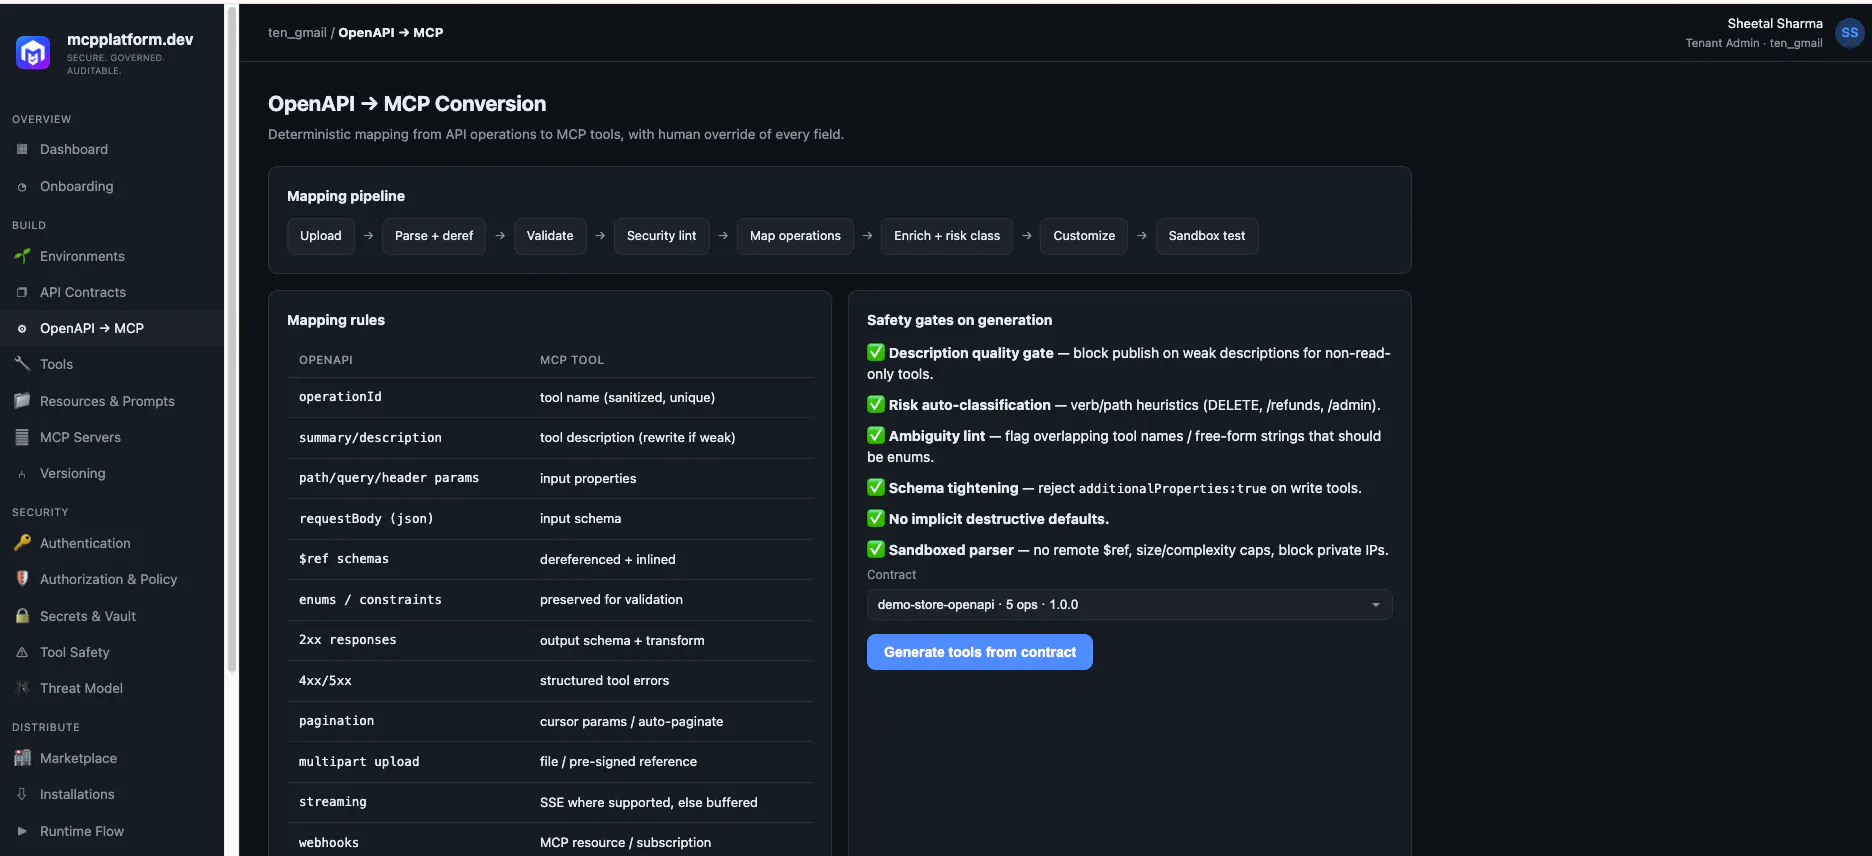Viewport: 1872px width, 856px height.
Task: Select the Upload pipeline step
Action: point(320,236)
